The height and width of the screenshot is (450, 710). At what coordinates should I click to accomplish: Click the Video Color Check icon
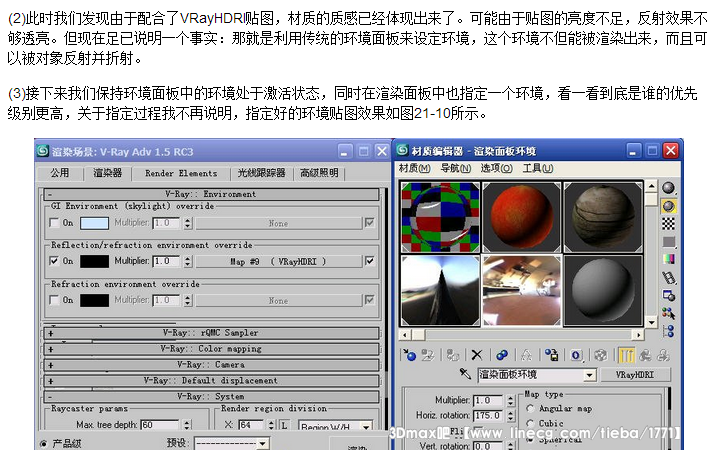pos(668,259)
